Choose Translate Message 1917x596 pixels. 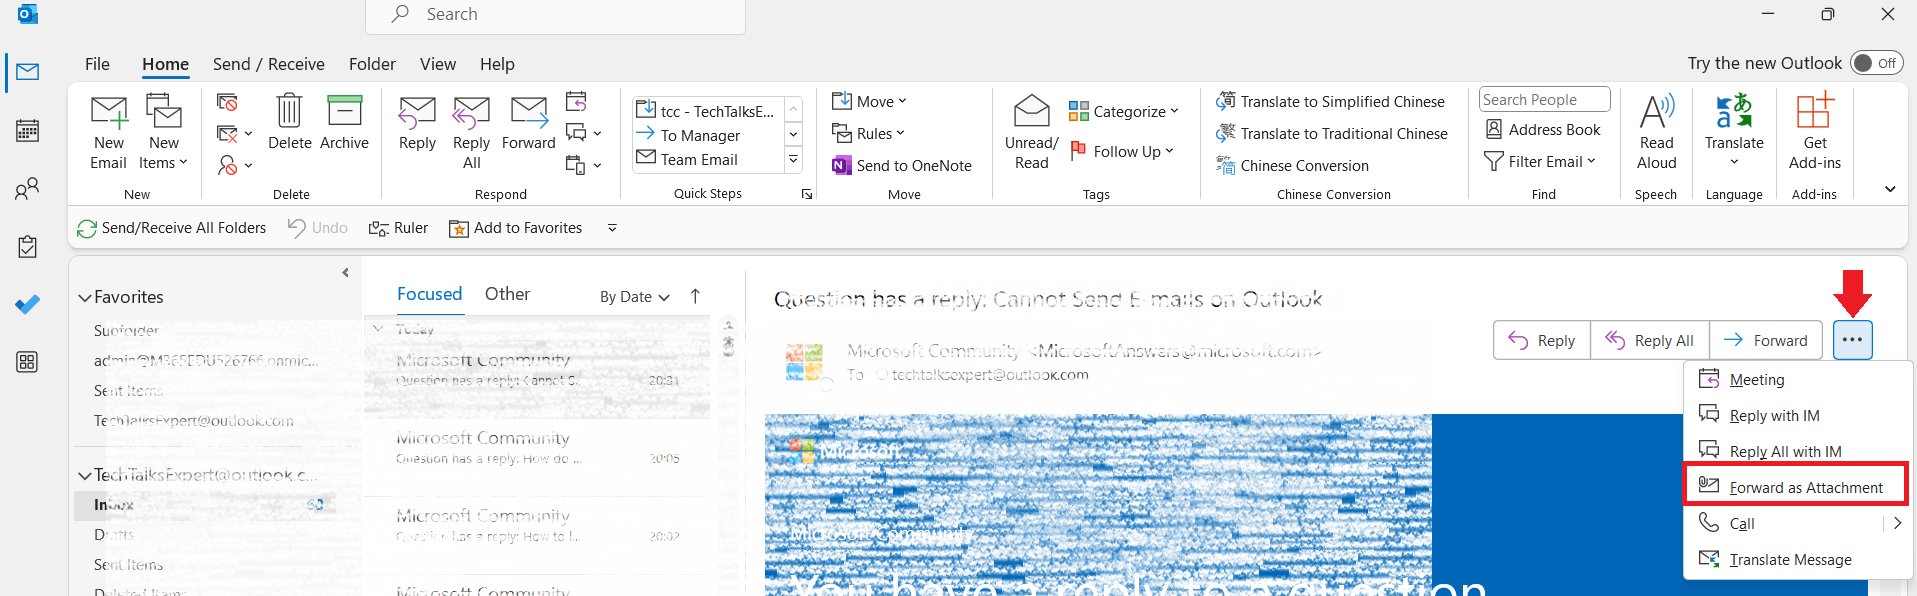(1796, 559)
